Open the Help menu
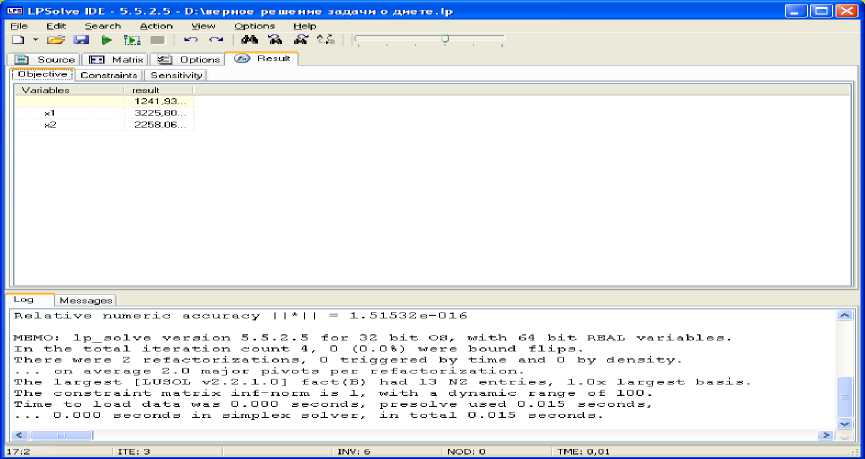 [305, 26]
